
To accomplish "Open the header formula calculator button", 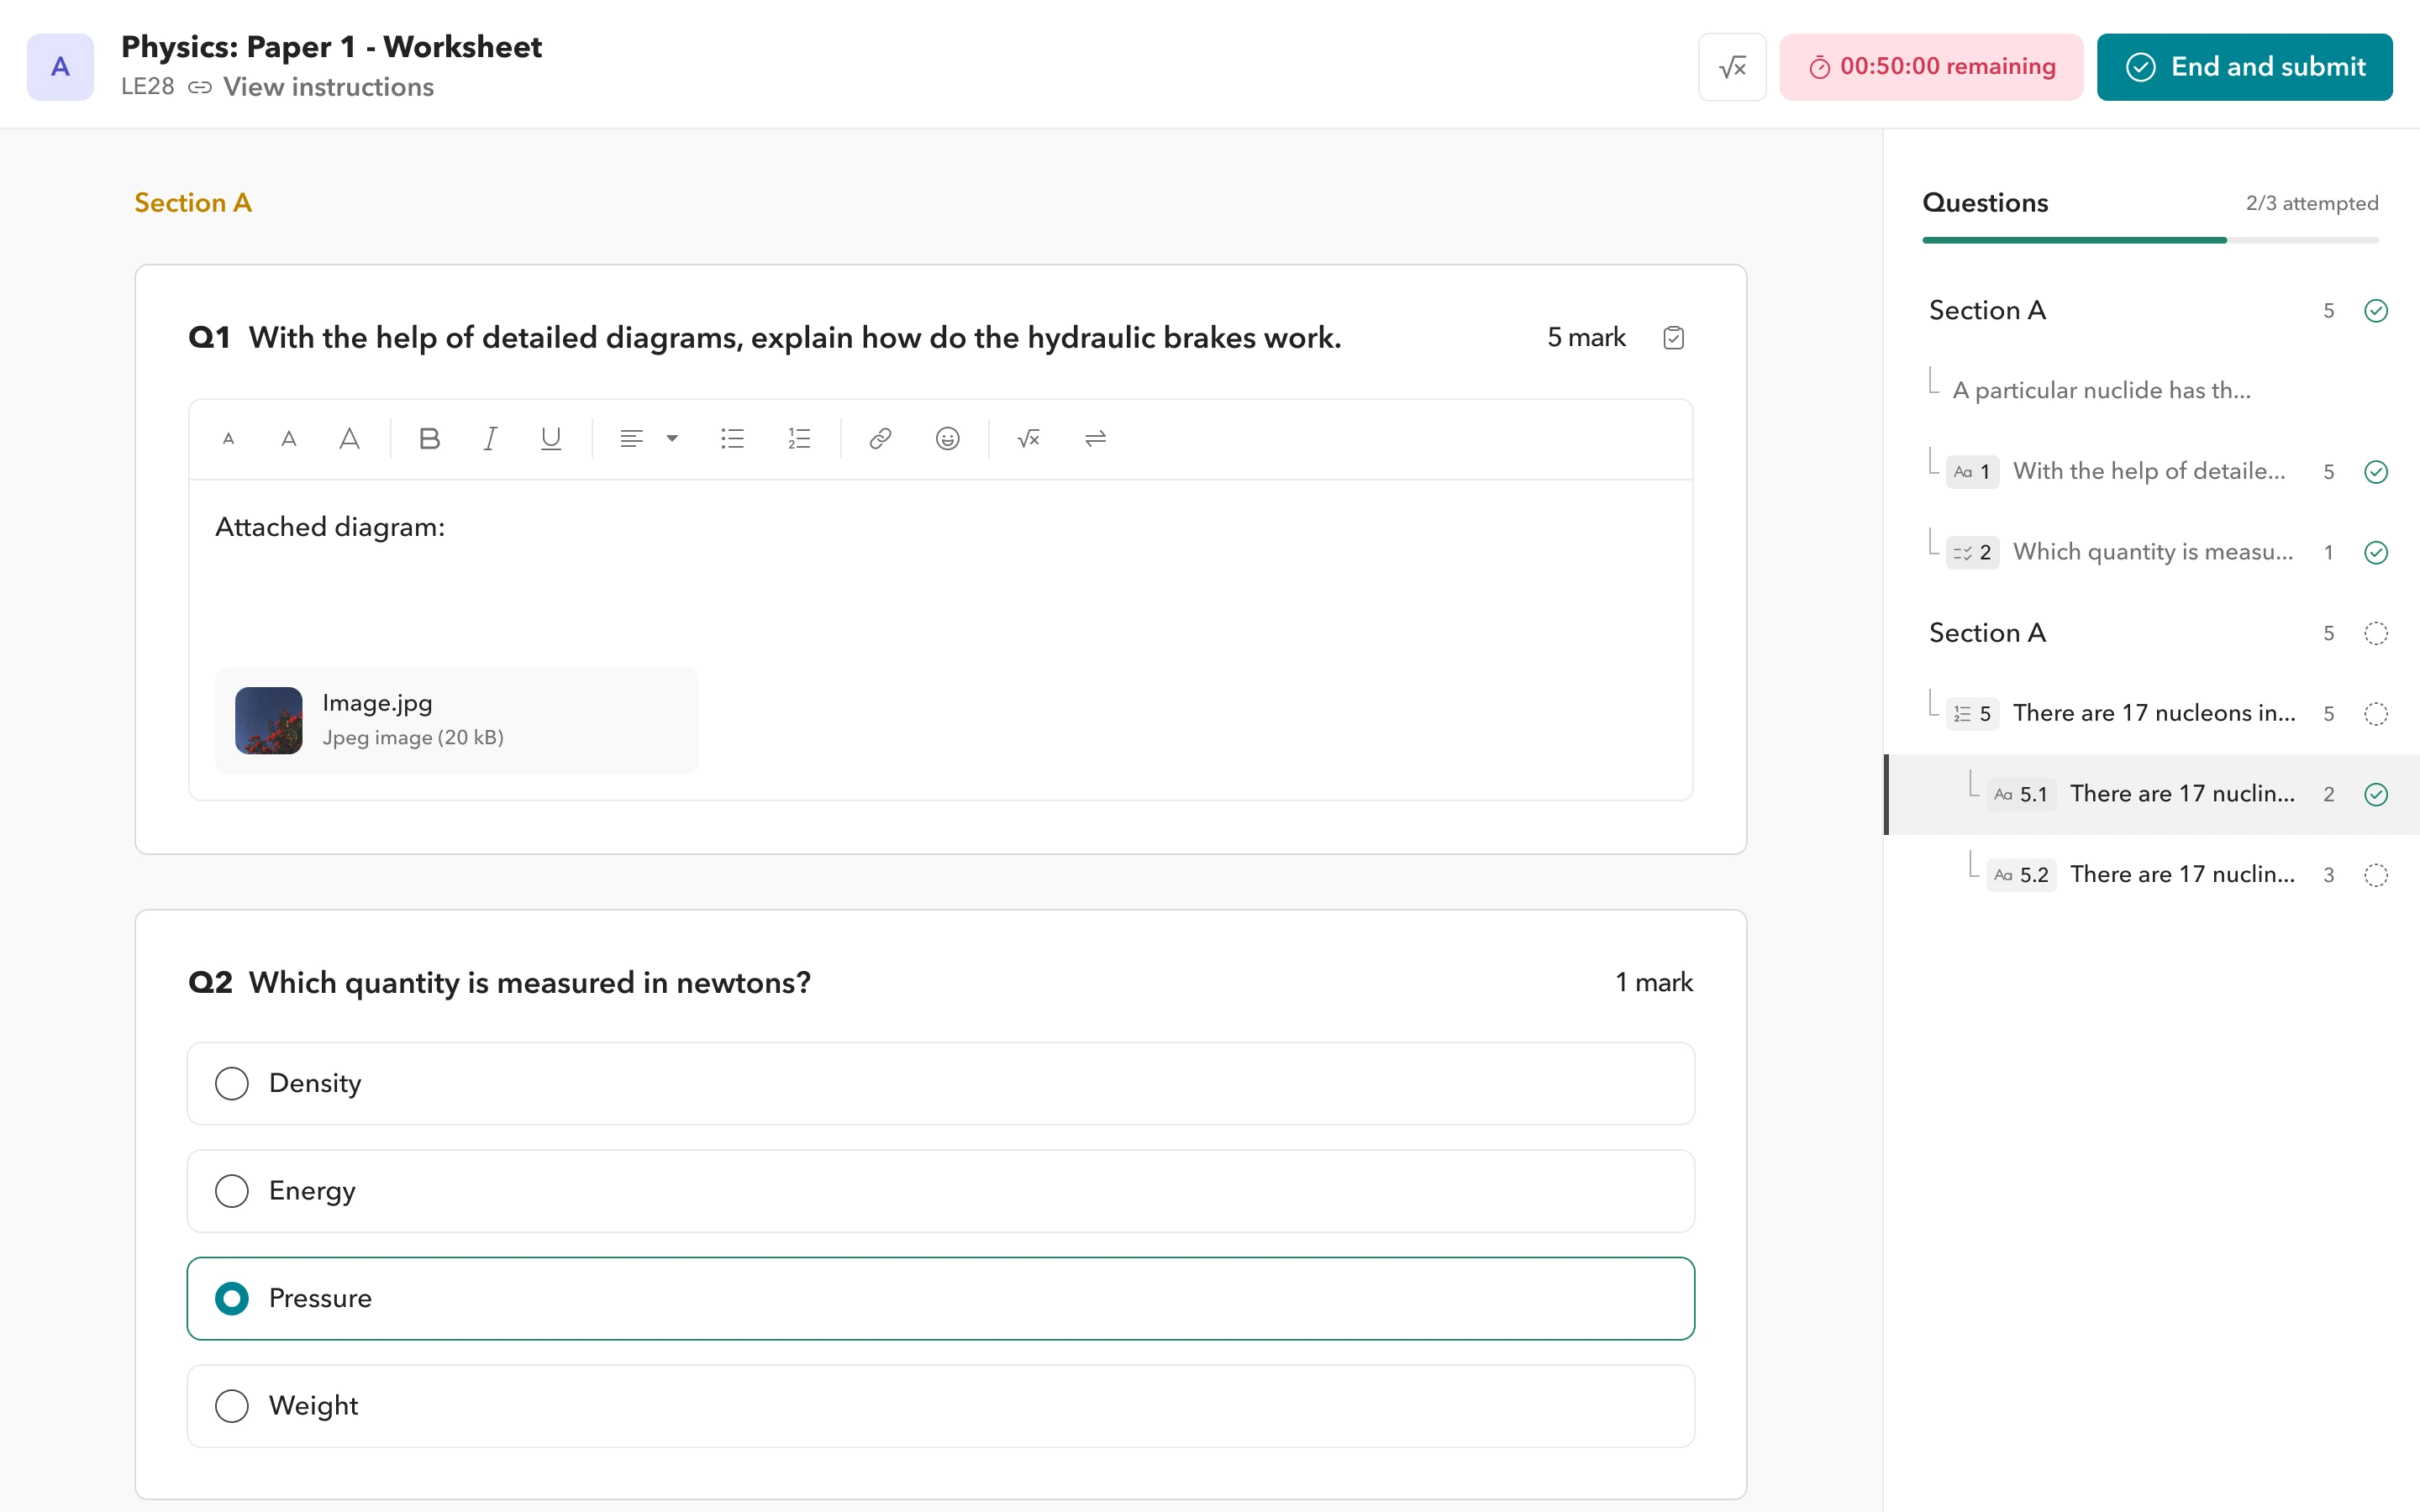I will tap(1732, 67).
